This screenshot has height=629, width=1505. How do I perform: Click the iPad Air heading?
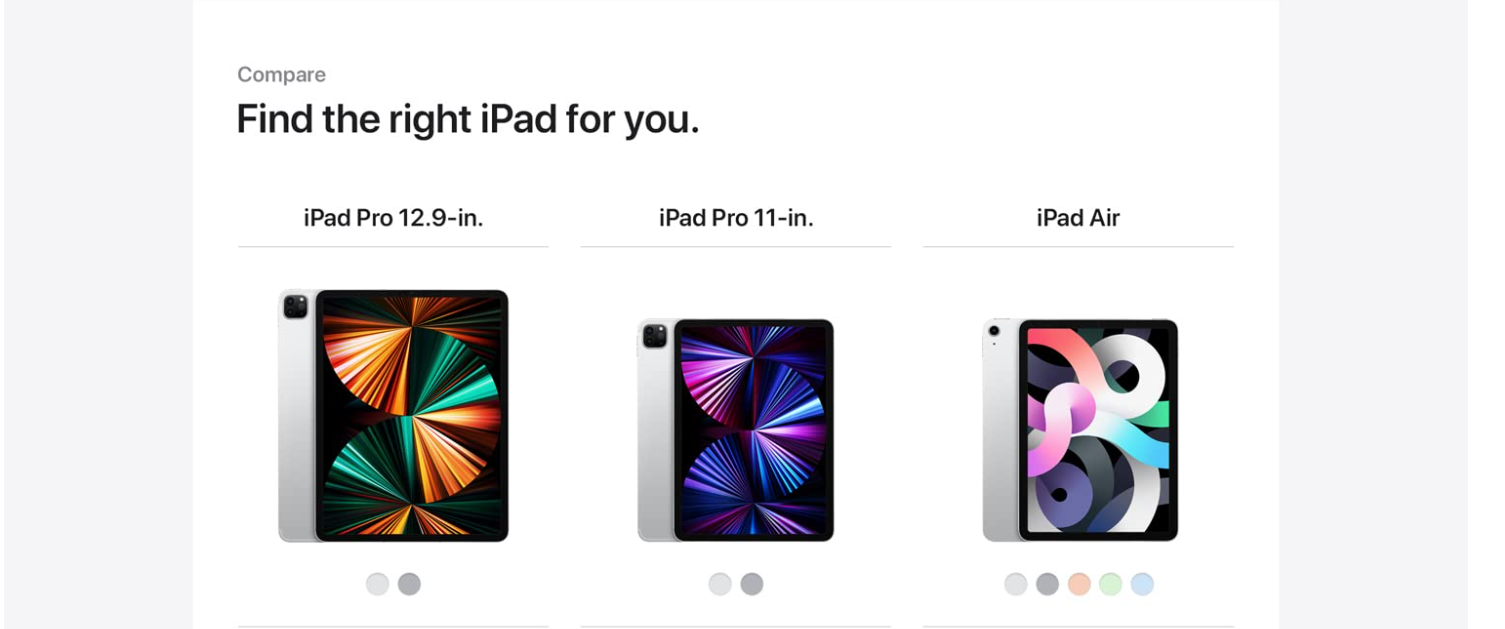point(1078,218)
